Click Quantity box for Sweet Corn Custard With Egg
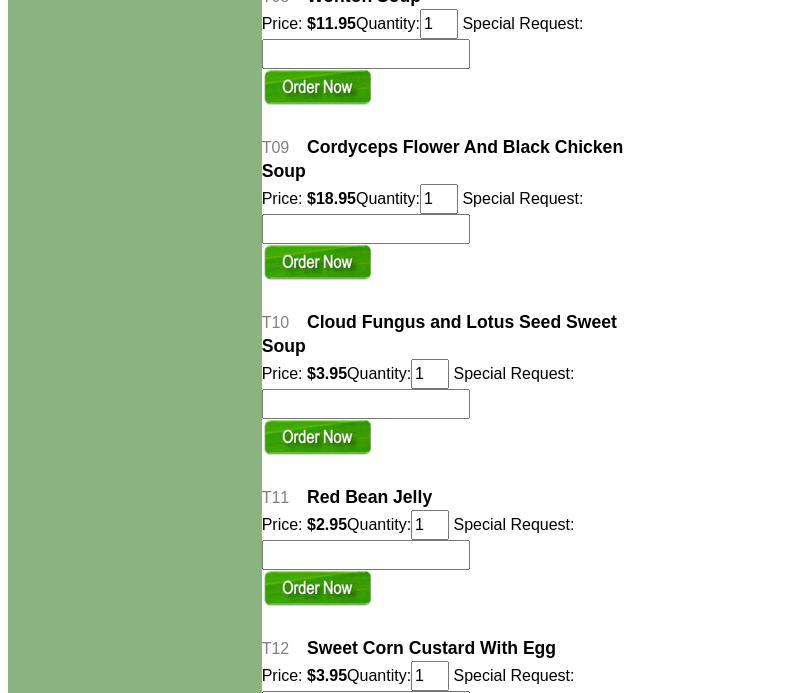 (x=429, y=676)
